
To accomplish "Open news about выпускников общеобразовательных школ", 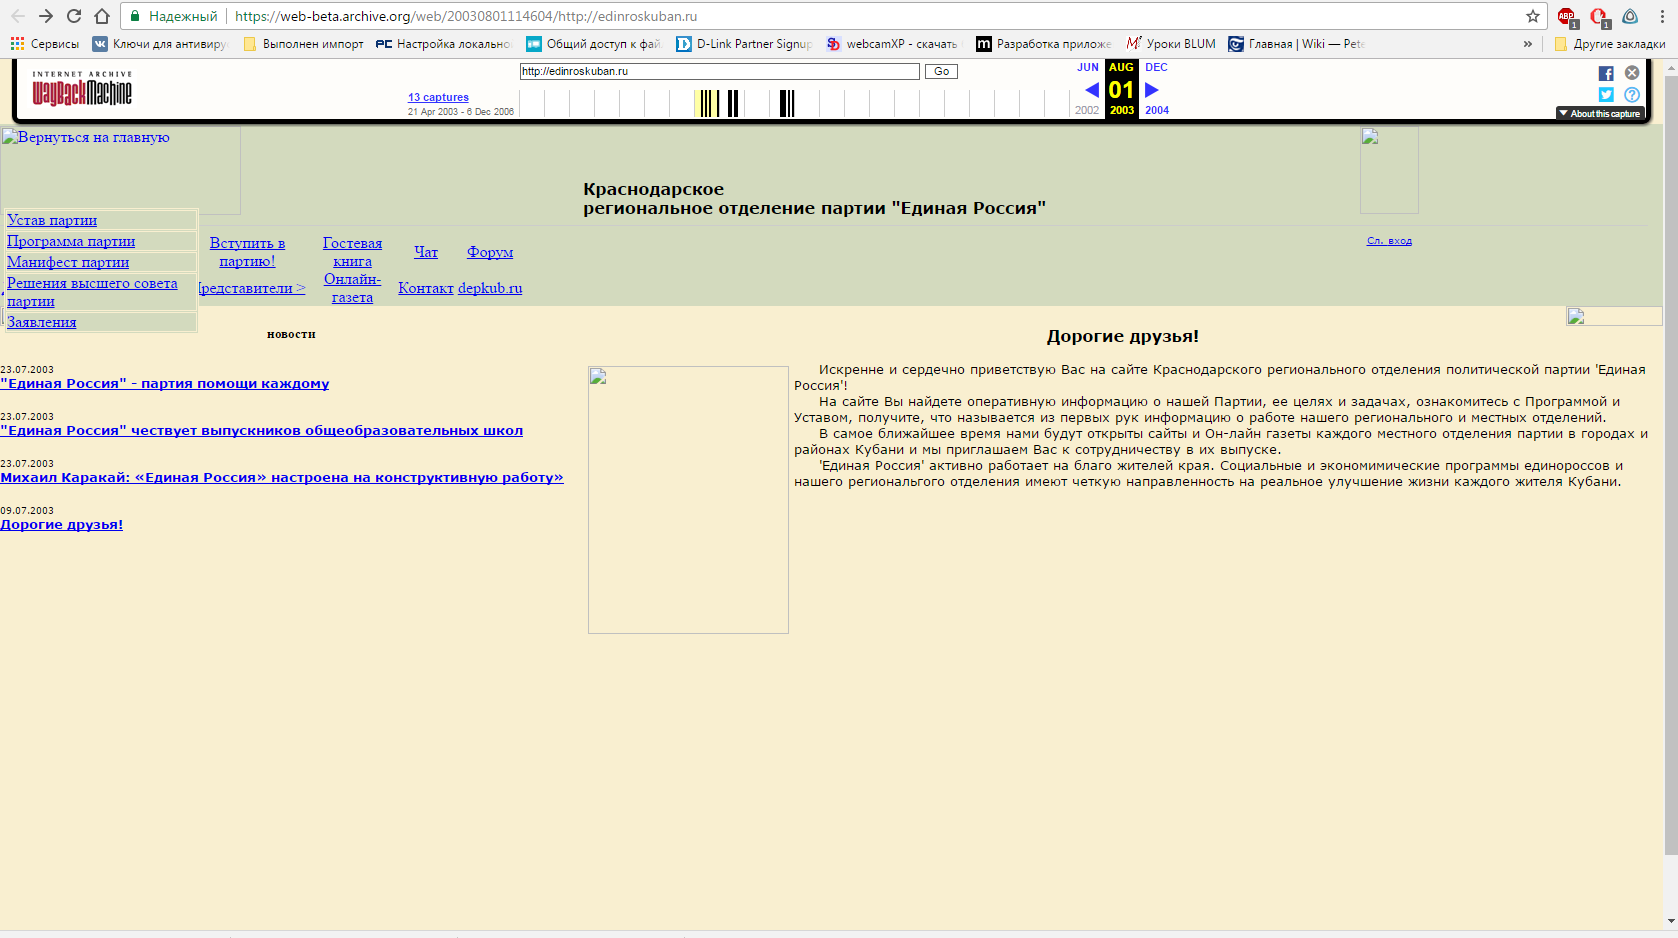I will [x=262, y=431].
